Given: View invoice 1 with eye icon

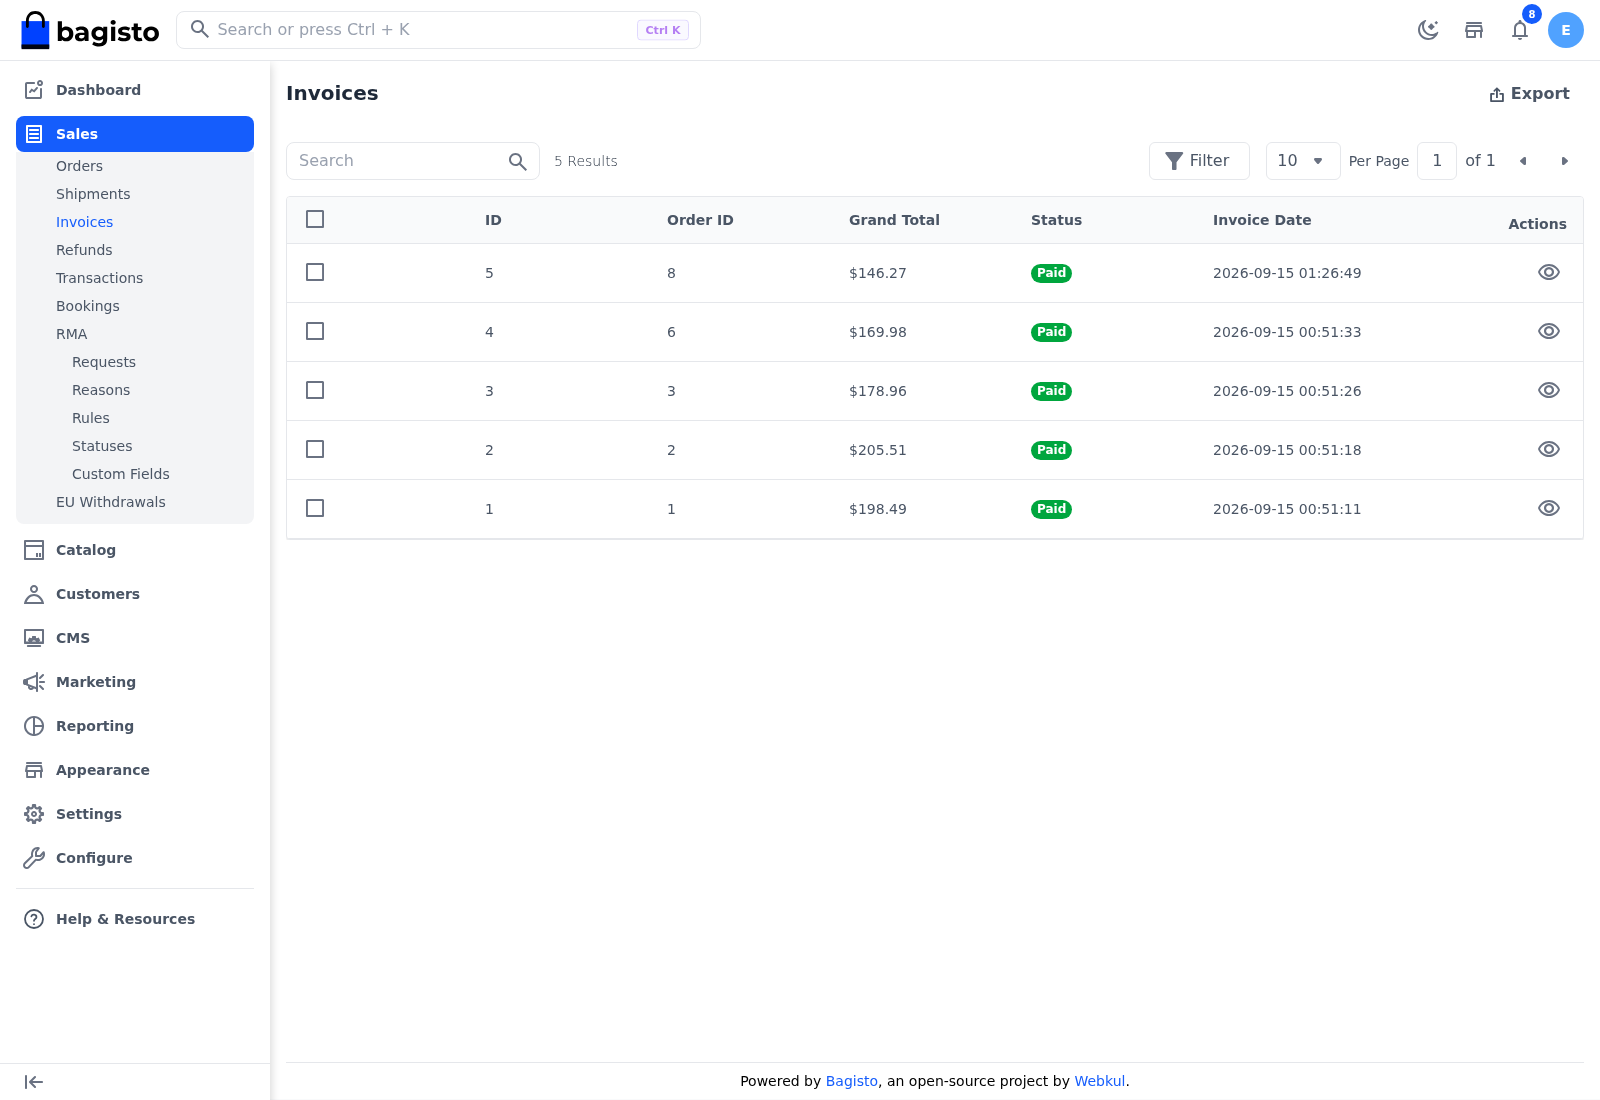Looking at the screenshot, I should click(1549, 508).
